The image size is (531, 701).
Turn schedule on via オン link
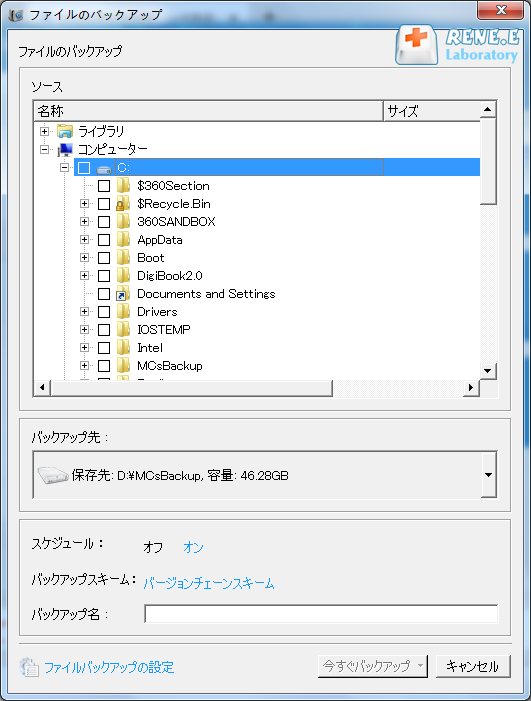tap(193, 547)
